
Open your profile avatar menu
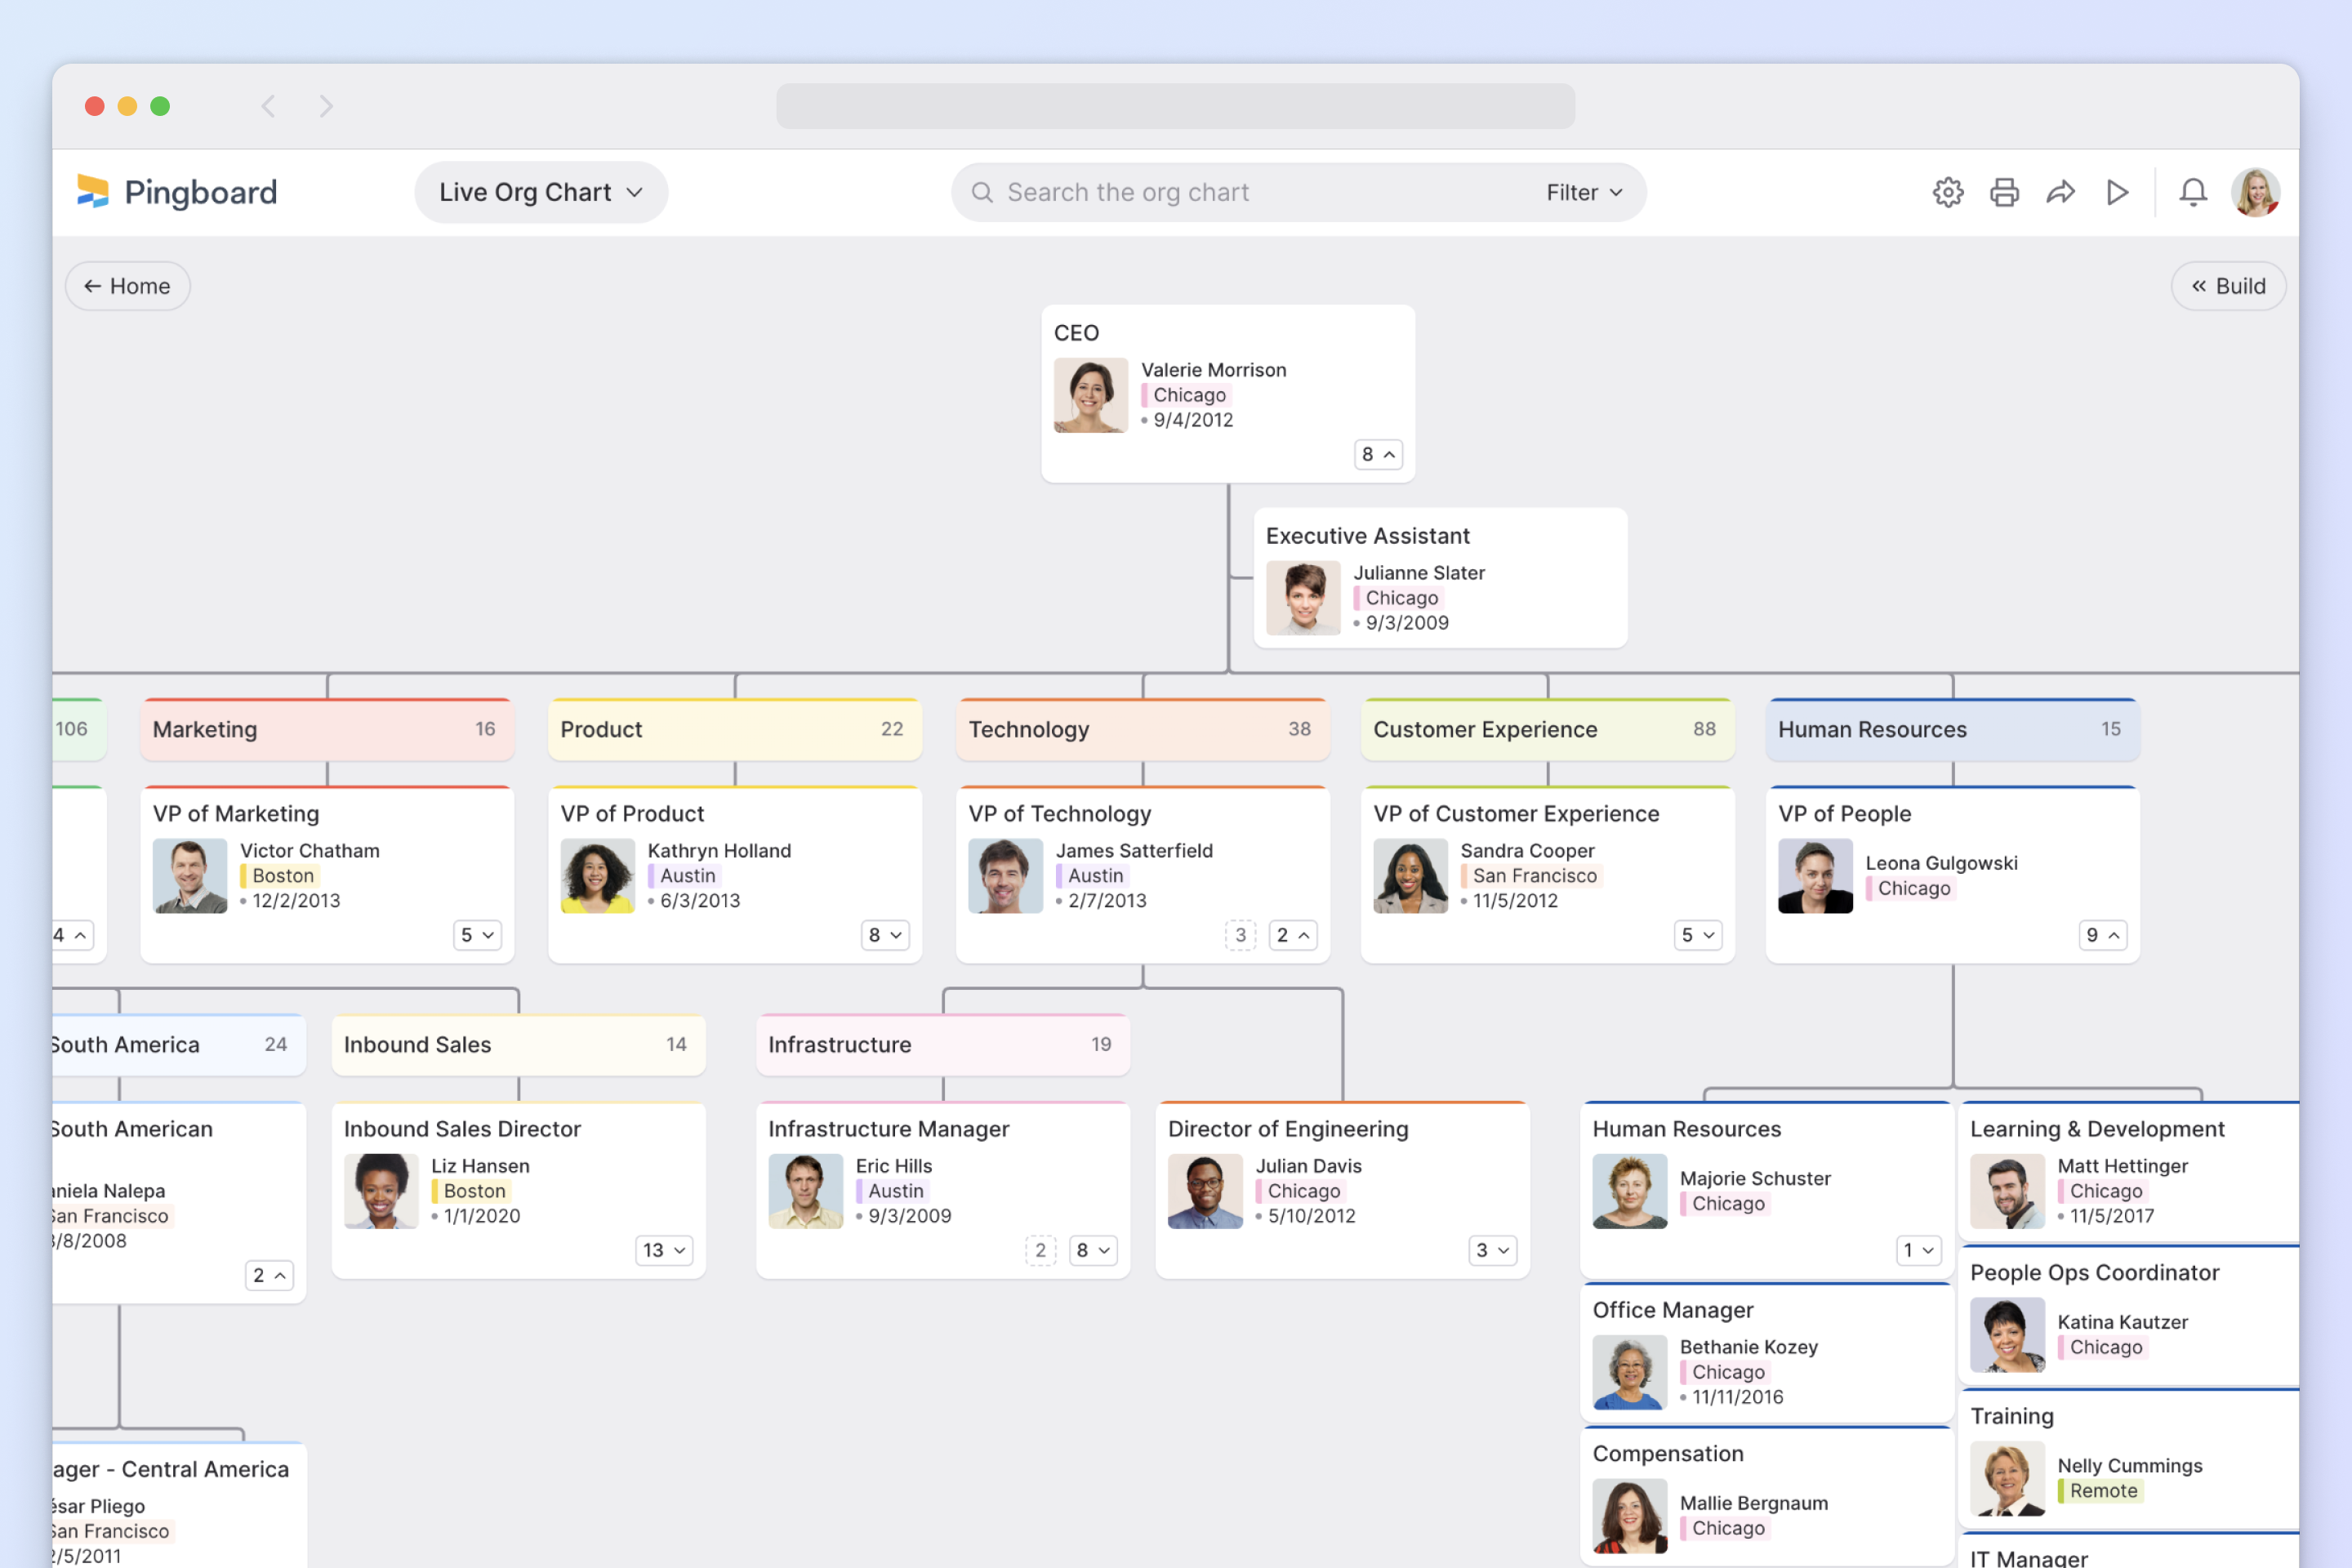click(2256, 192)
